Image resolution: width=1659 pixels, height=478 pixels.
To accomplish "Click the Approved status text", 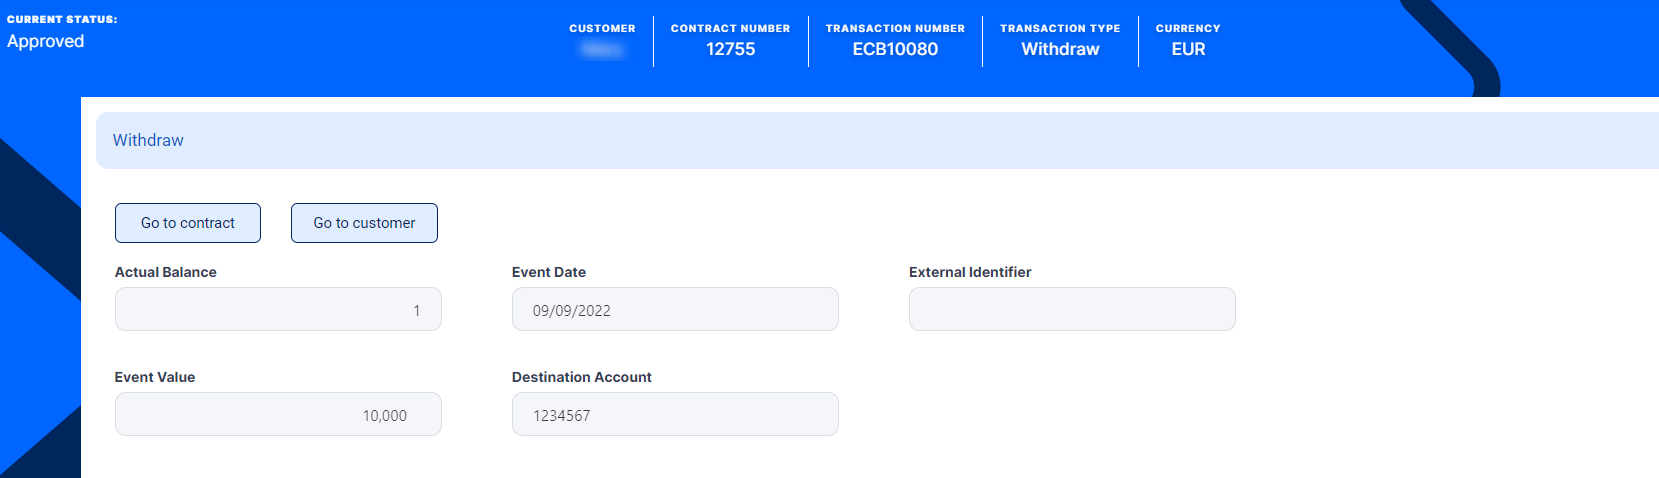I will tap(46, 41).
